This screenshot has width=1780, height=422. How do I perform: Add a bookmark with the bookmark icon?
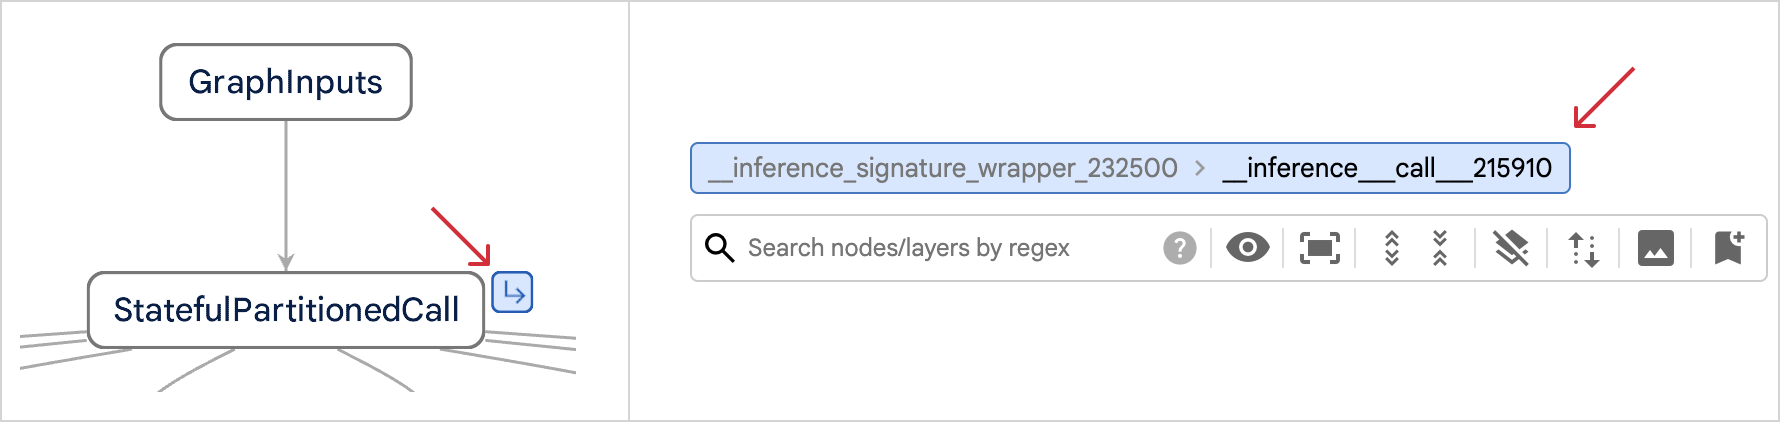coord(1729,248)
